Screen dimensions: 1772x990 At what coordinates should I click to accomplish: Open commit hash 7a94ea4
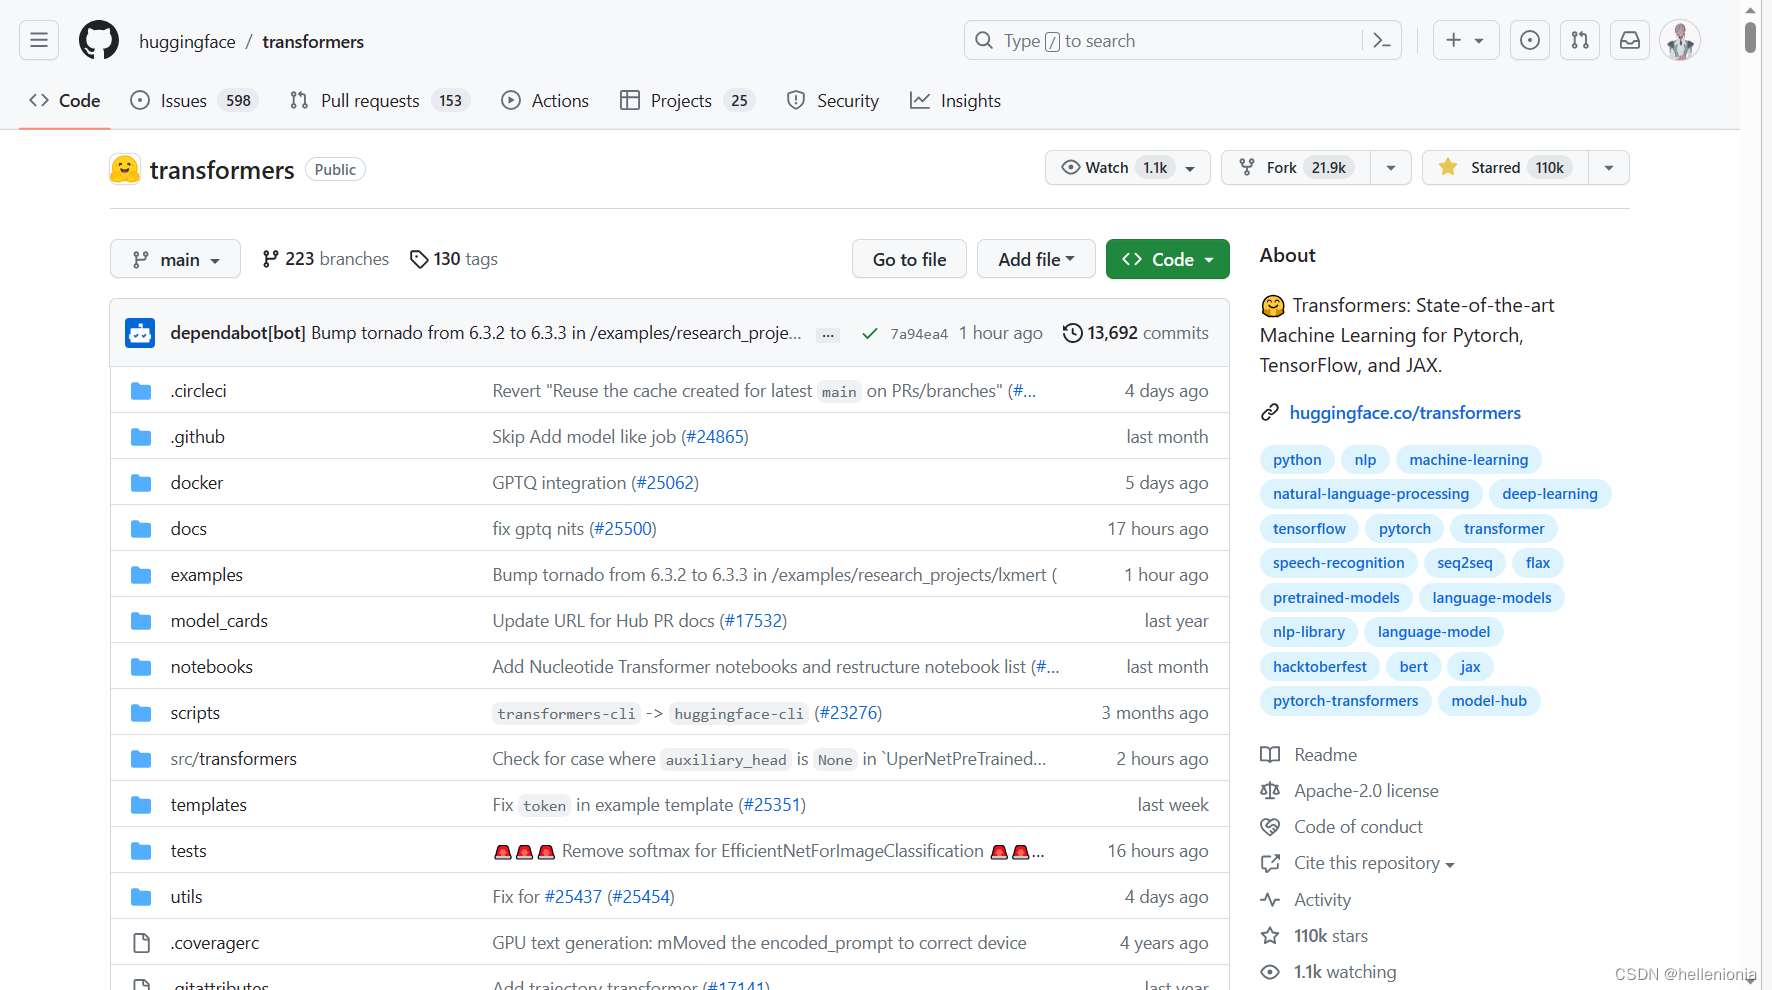point(919,334)
